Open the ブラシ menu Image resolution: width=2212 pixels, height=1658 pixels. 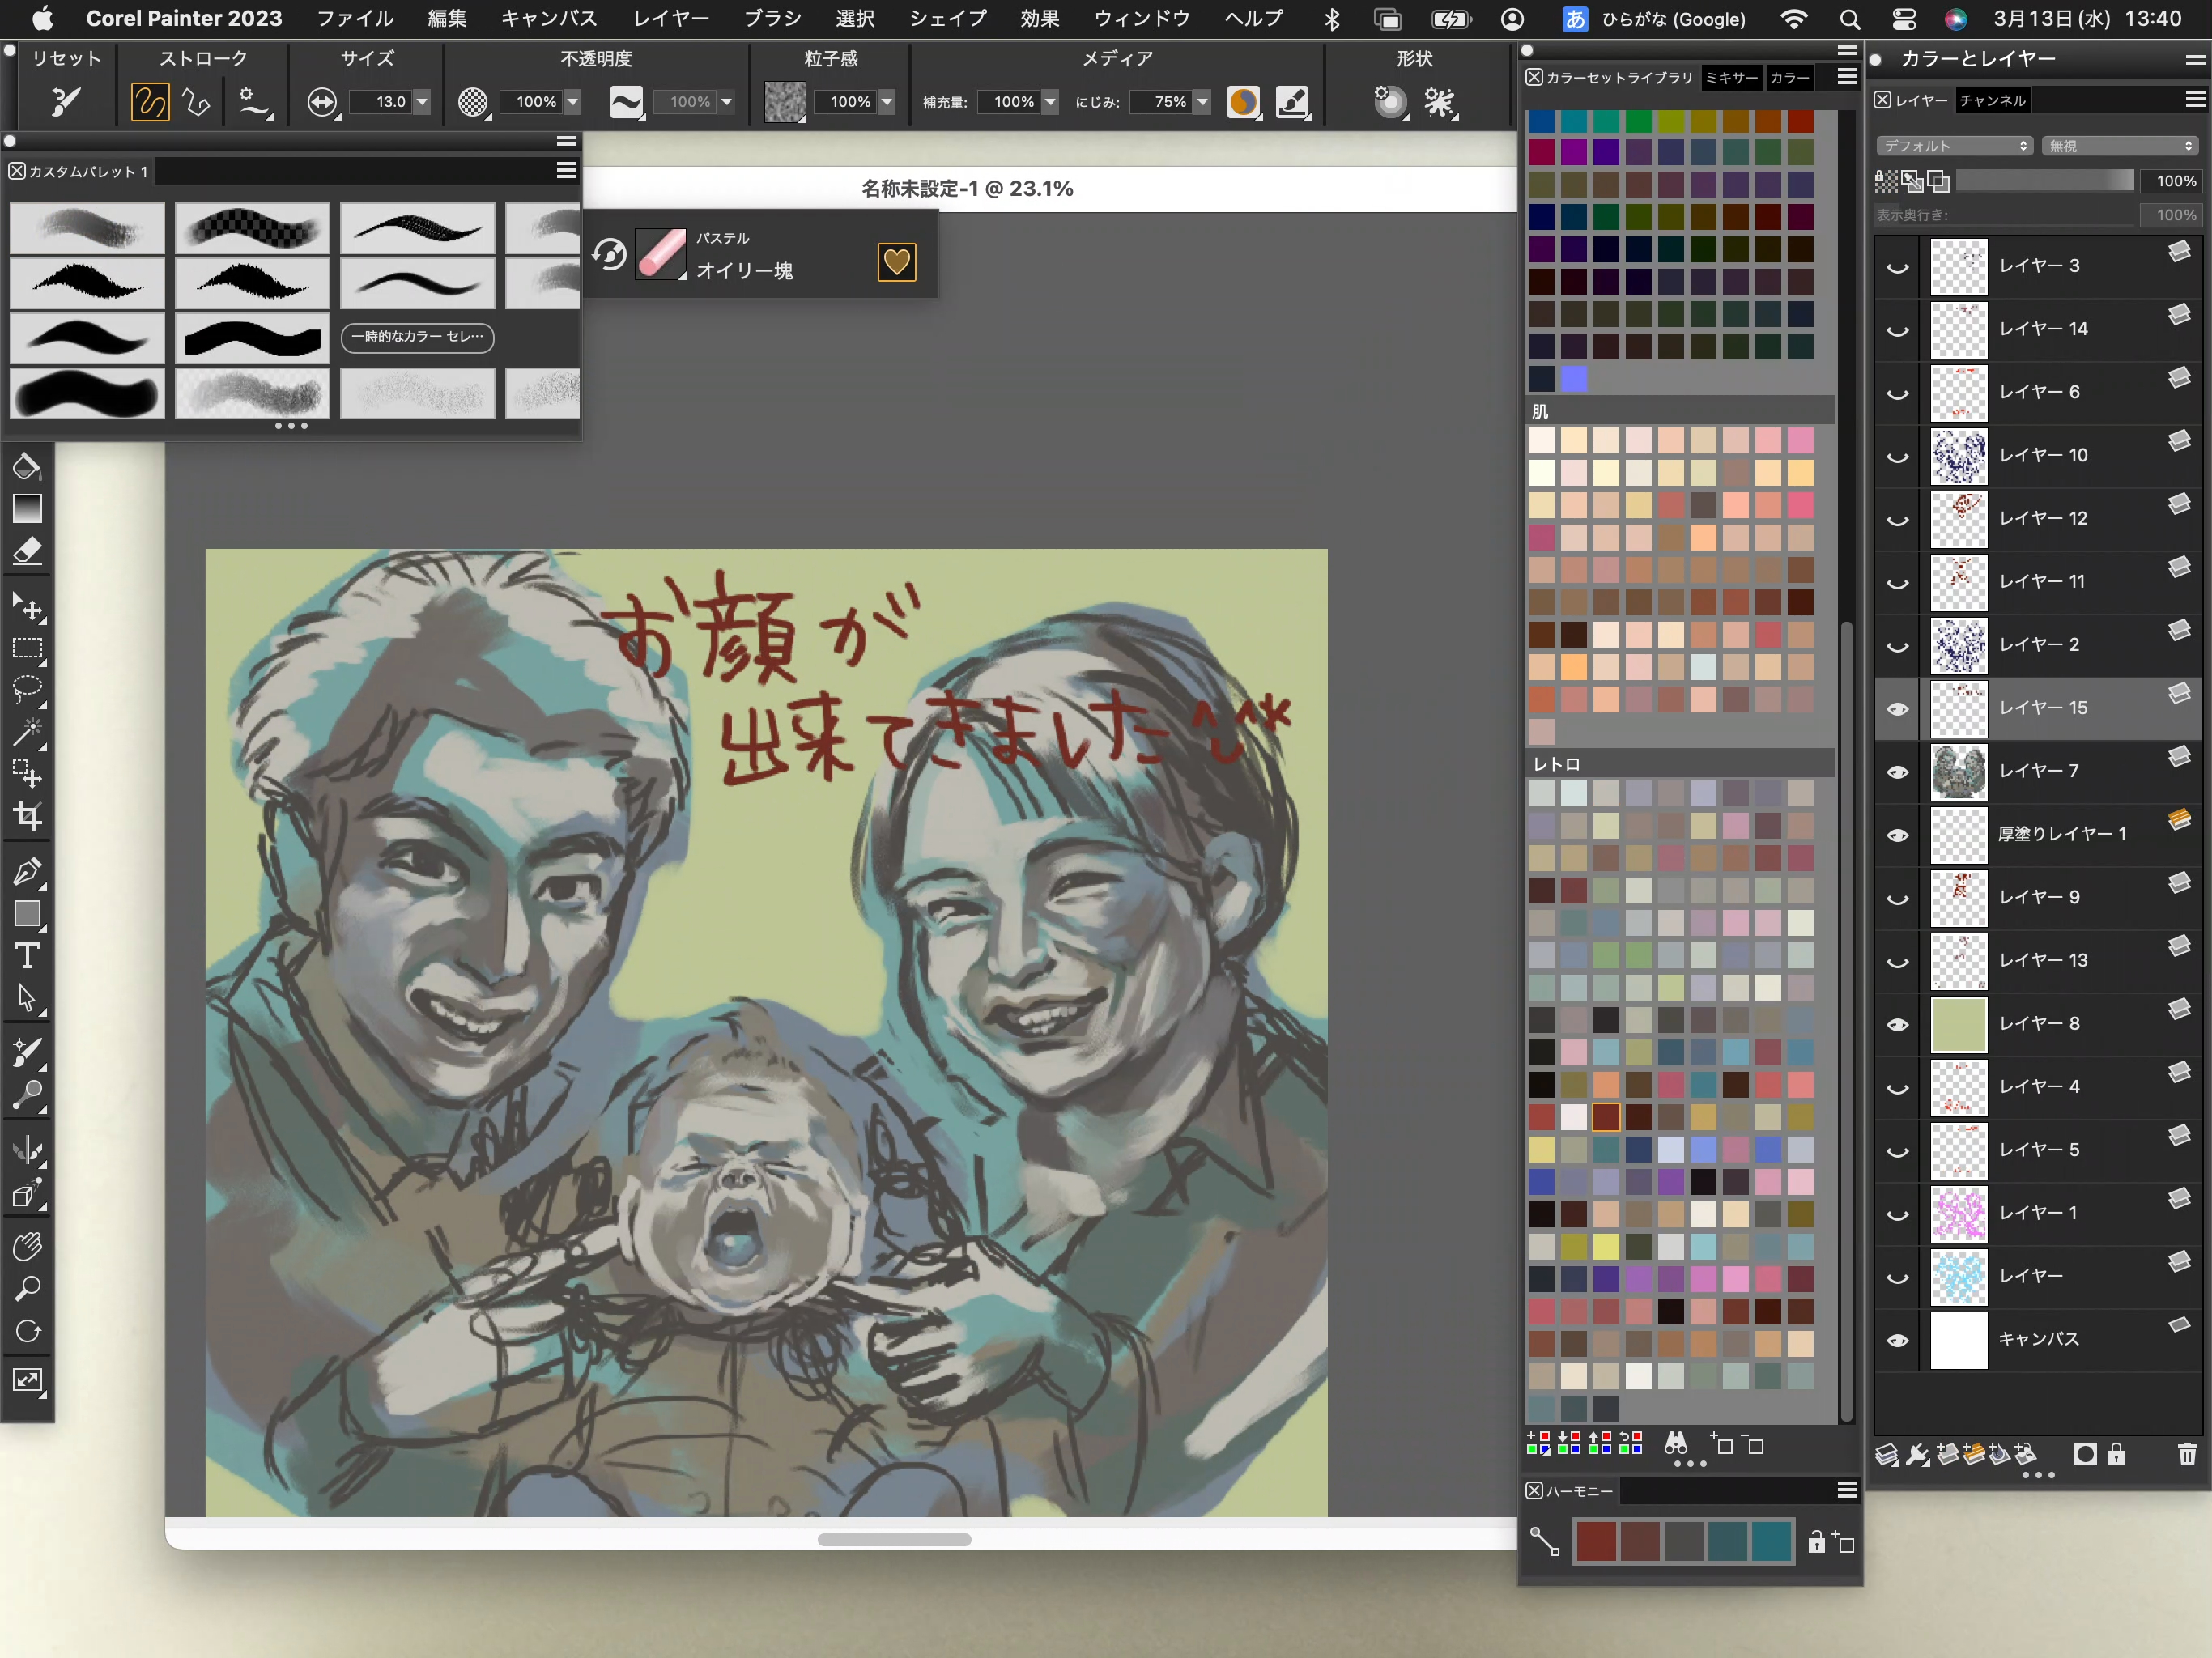pyautogui.click(x=773, y=19)
